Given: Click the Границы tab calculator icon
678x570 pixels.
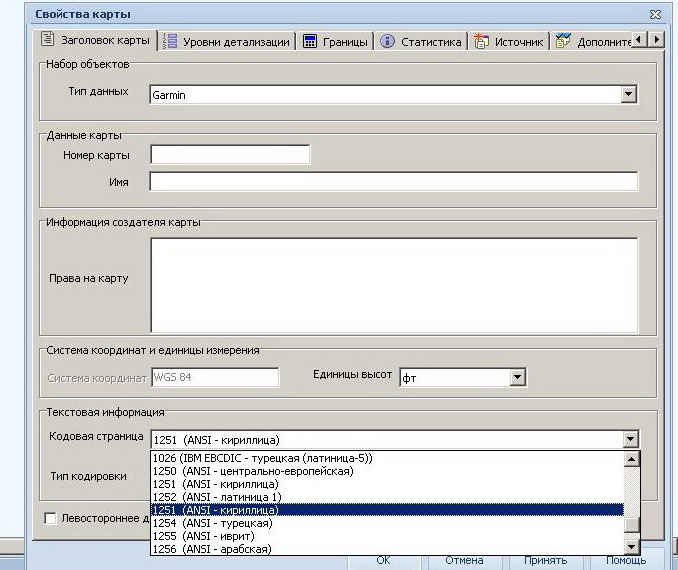Looking at the screenshot, I should coord(310,41).
